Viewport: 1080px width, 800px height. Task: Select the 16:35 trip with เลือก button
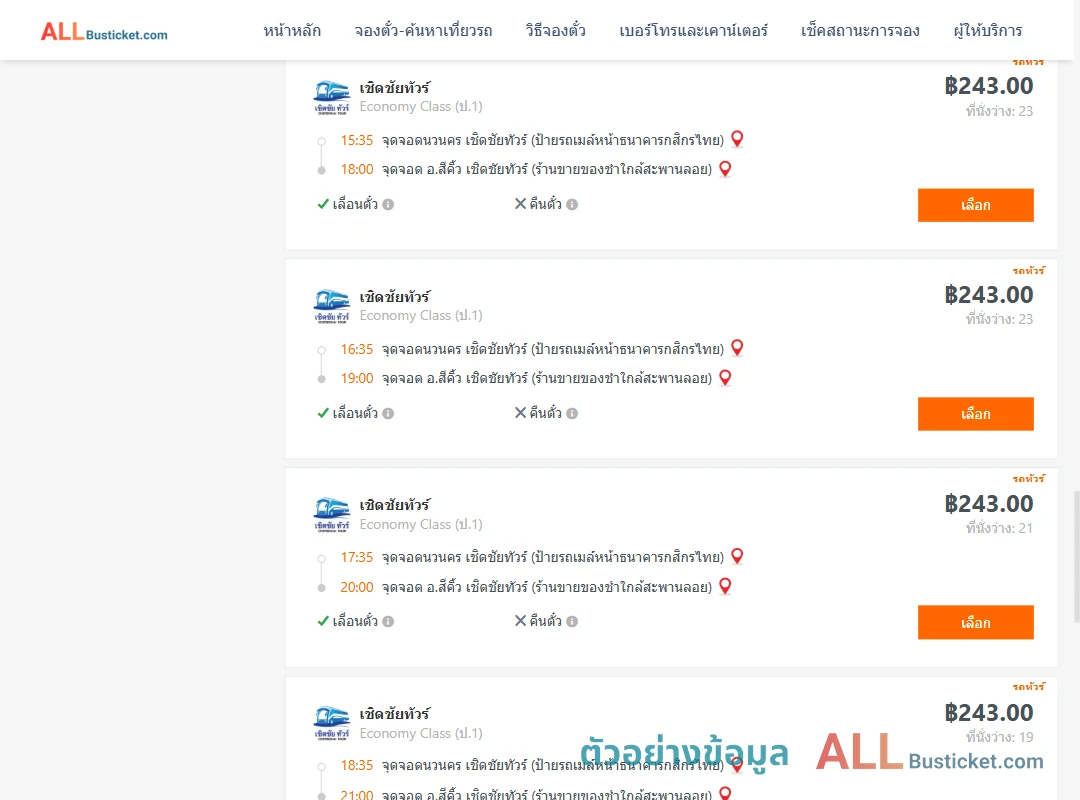click(x=975, y=413)
